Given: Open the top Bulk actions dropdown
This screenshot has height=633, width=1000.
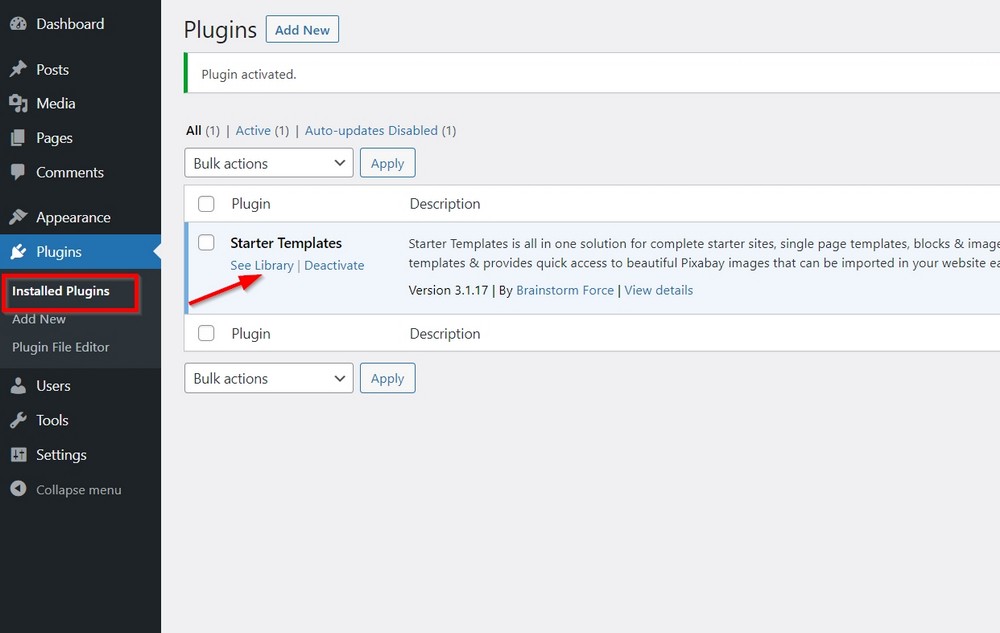Looking at the screenshot, I should [268, 163].
